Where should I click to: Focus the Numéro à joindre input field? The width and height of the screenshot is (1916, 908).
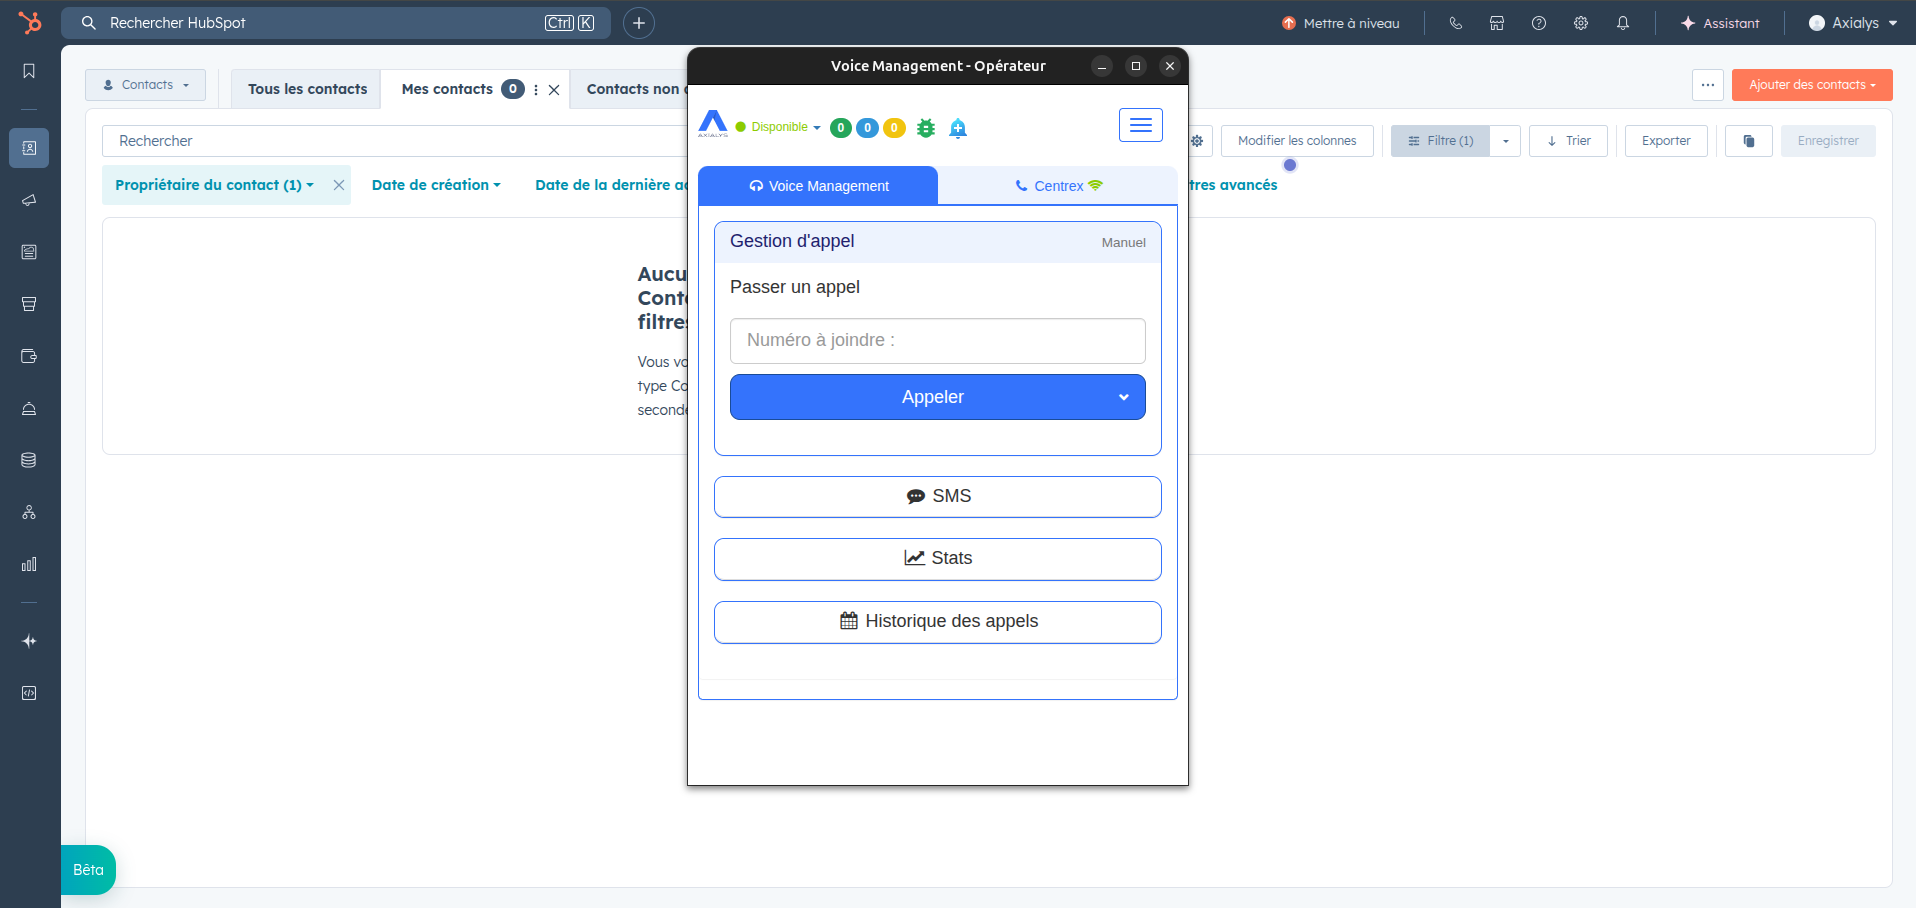(x=938, y=341)
